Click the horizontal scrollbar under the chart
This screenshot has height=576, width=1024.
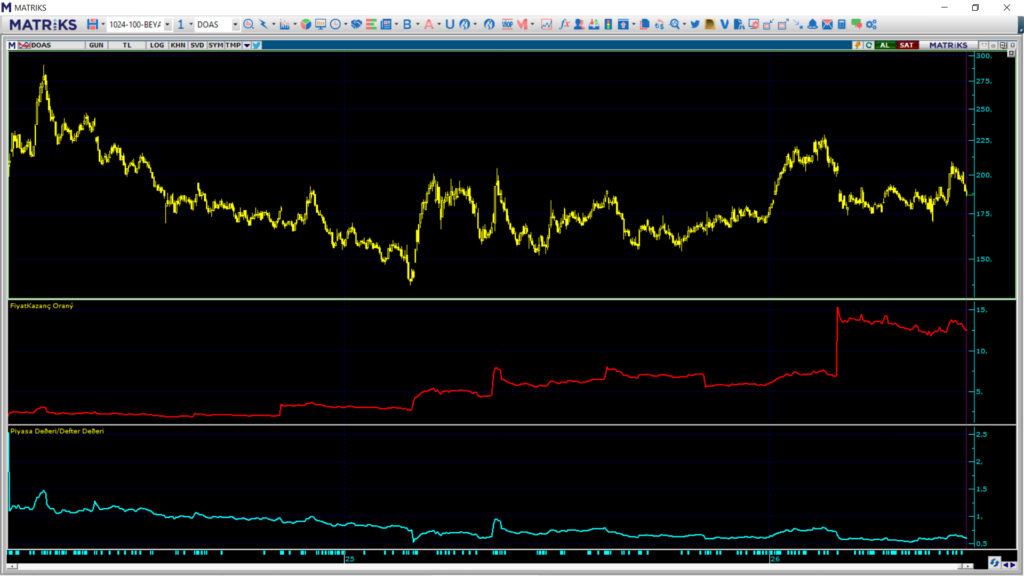(490, 566)
